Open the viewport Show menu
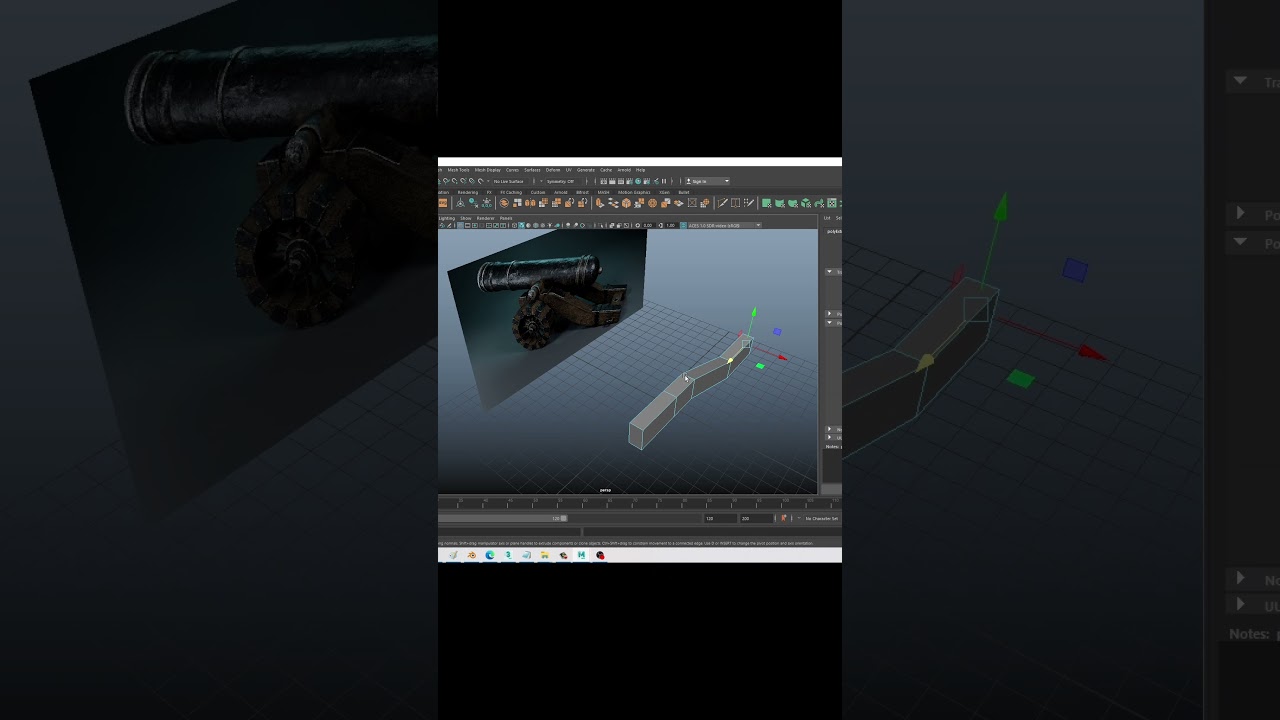 [x=466, y=218]
